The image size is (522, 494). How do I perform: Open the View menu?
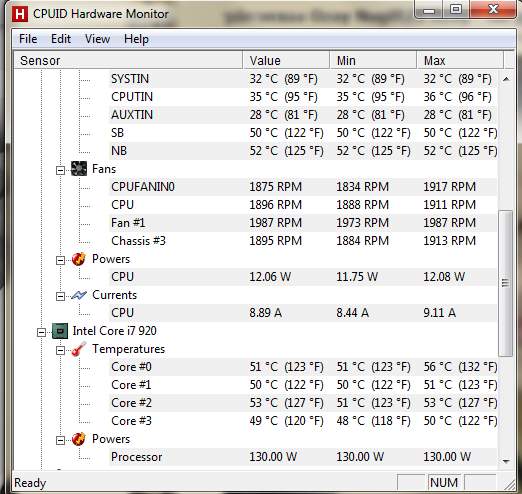pos(97,39)
